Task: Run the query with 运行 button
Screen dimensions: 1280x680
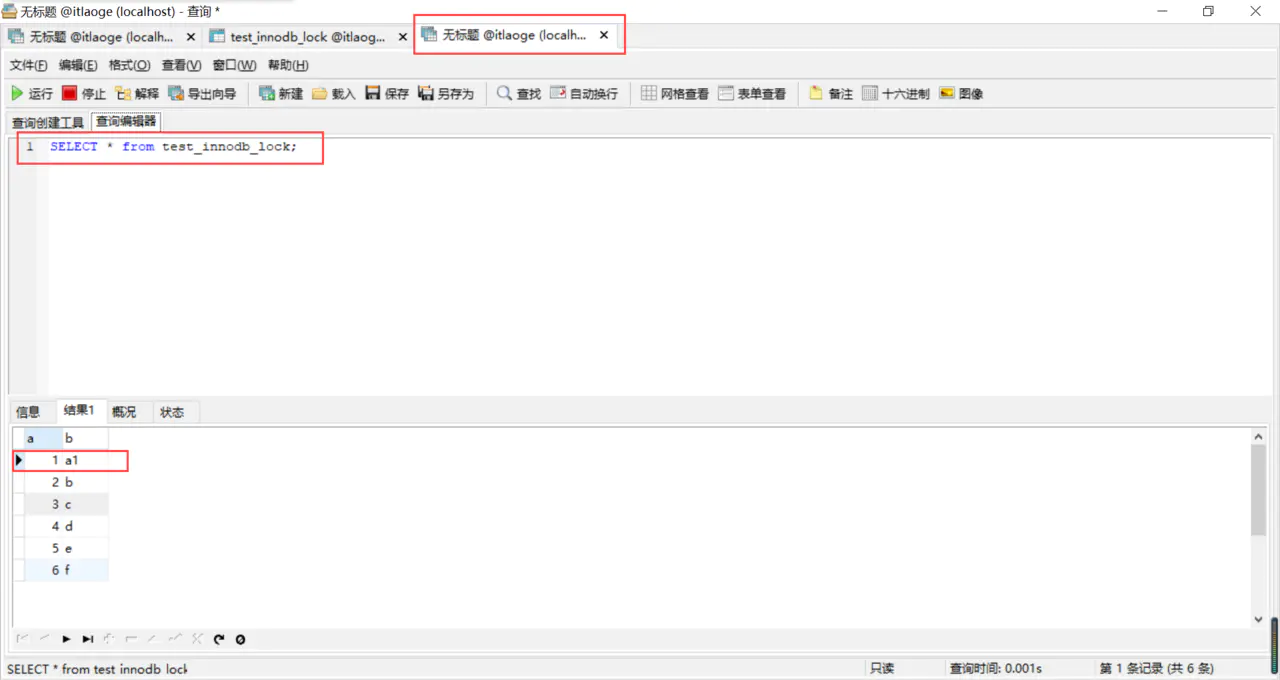Action: tap(31, 93)
